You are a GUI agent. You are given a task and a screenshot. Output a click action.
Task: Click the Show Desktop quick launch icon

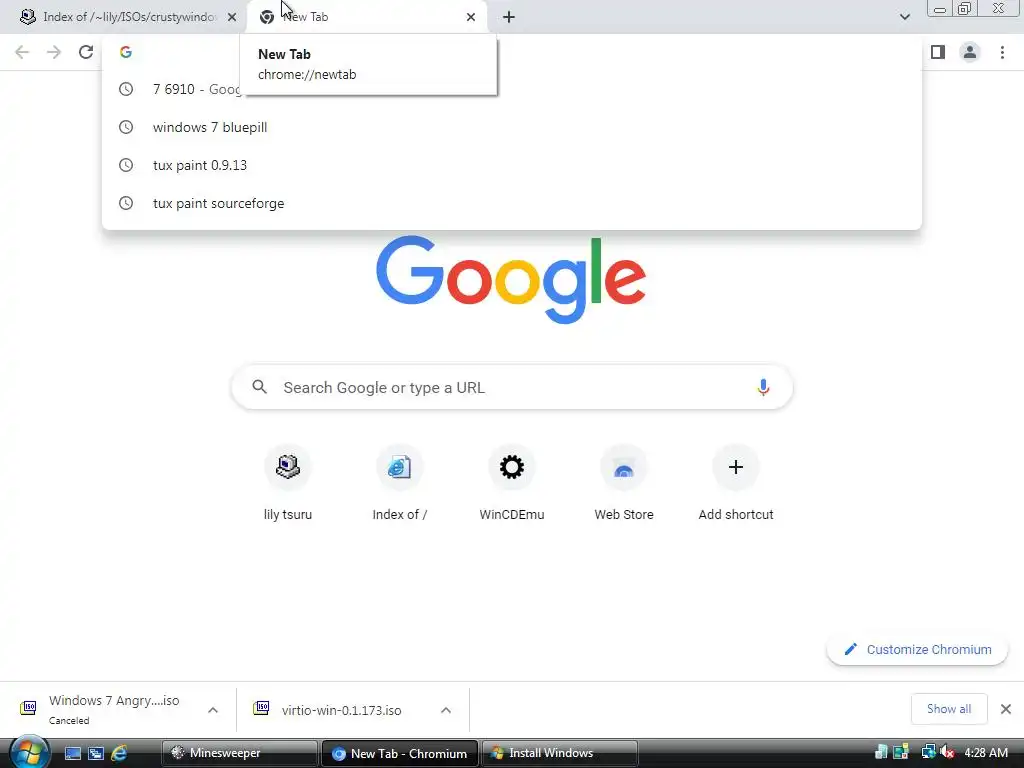click(72, 754)
